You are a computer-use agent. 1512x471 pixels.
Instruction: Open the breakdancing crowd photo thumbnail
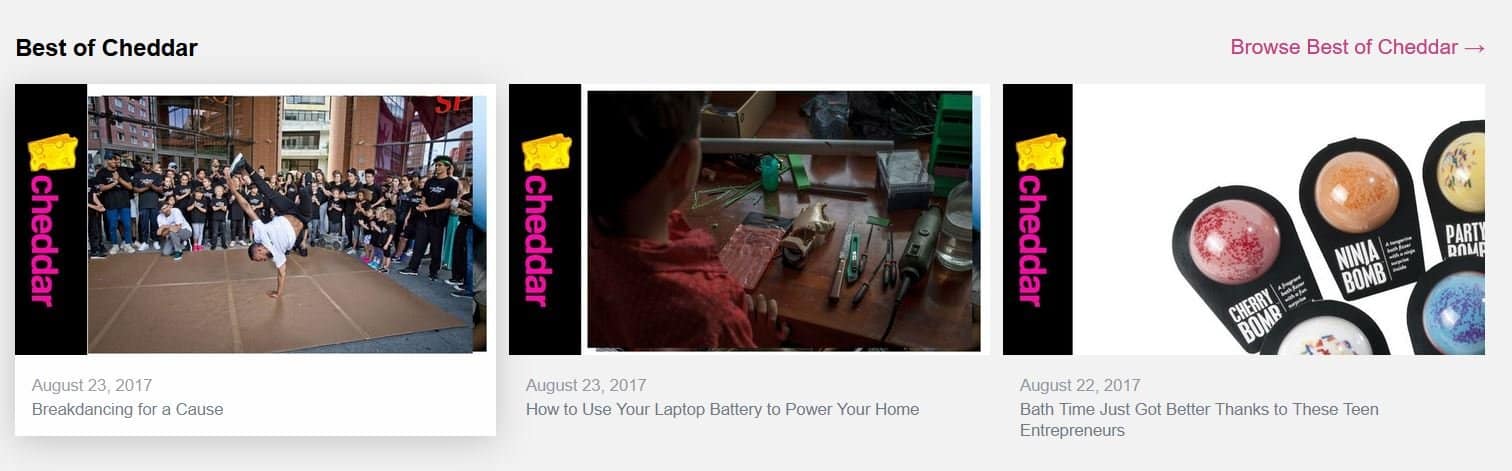tap(287, 224)
